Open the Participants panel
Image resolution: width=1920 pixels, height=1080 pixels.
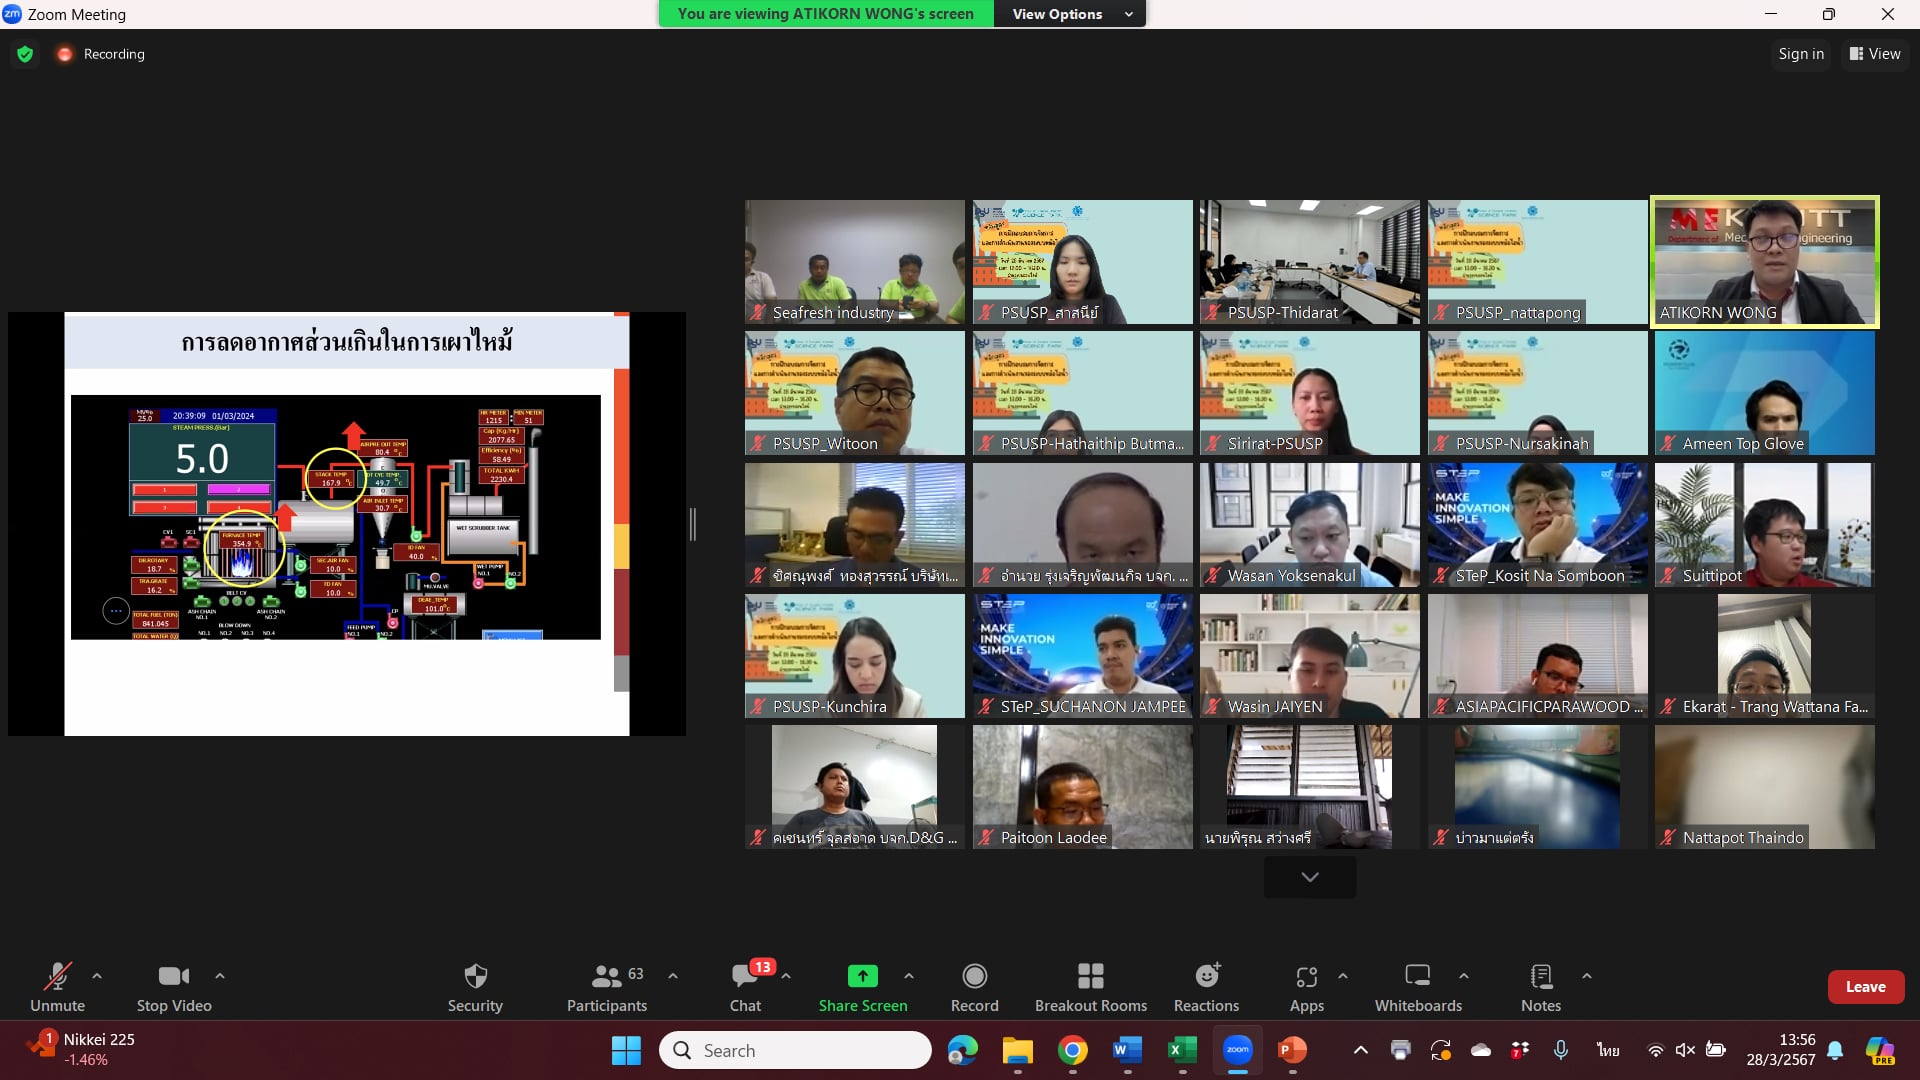click(606, 986)
